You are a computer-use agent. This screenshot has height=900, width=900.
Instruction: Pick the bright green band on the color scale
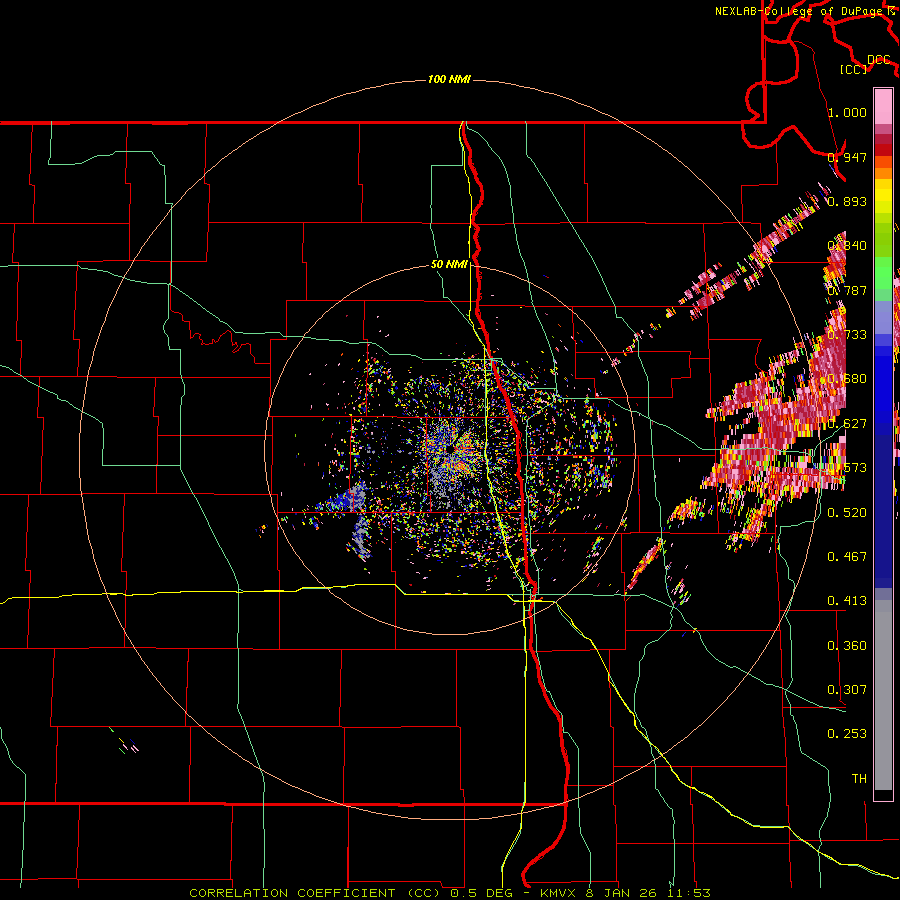883,271
